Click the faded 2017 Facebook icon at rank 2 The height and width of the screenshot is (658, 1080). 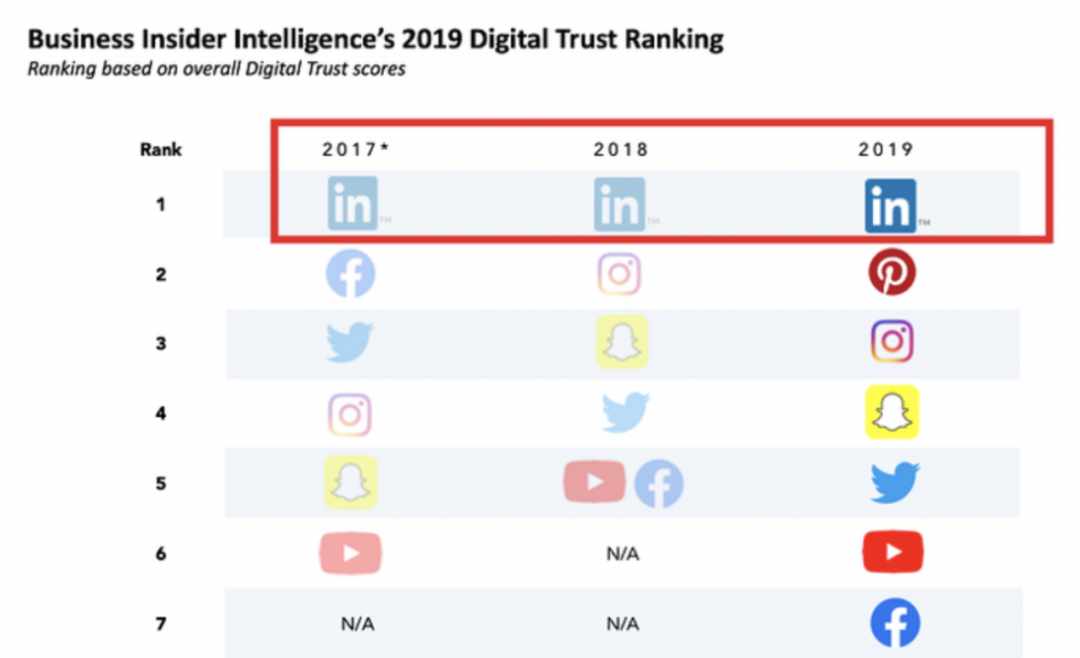click(x=351, y=274)
